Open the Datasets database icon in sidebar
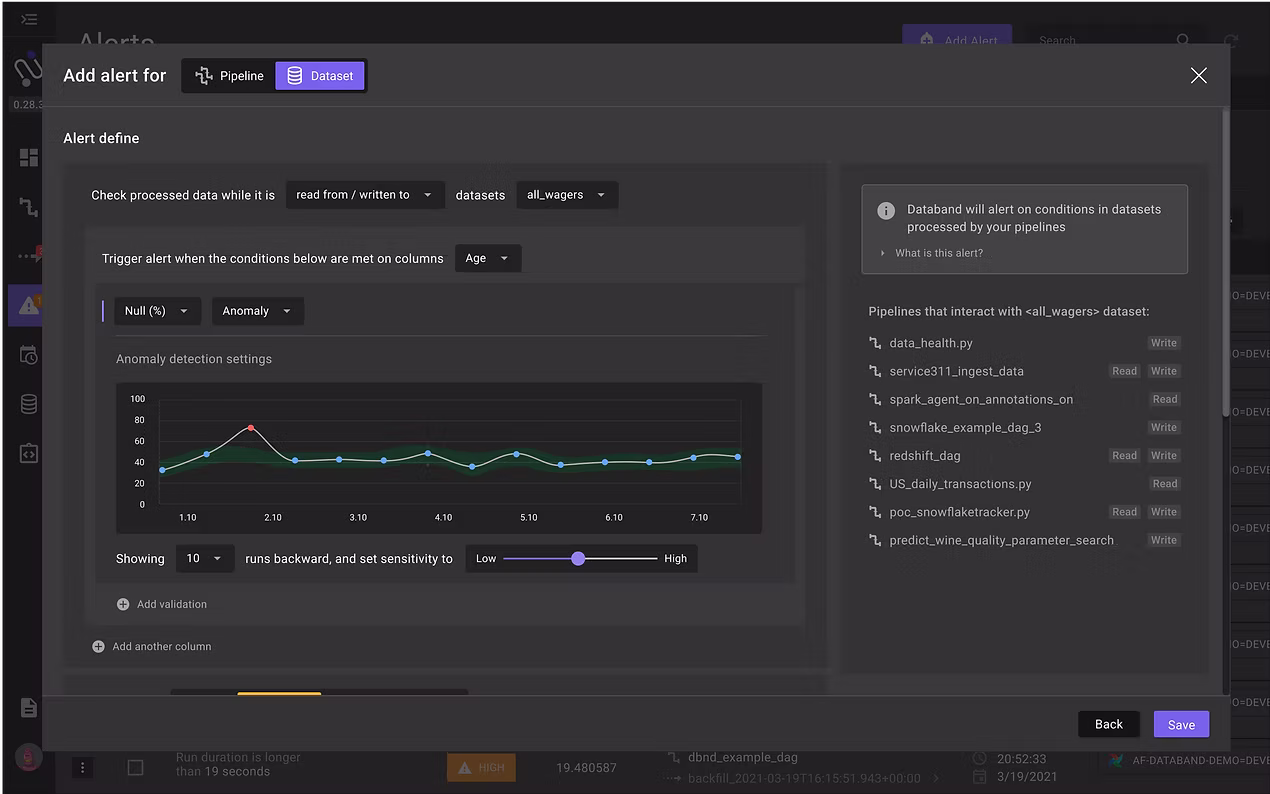 (x=28, y=404)
